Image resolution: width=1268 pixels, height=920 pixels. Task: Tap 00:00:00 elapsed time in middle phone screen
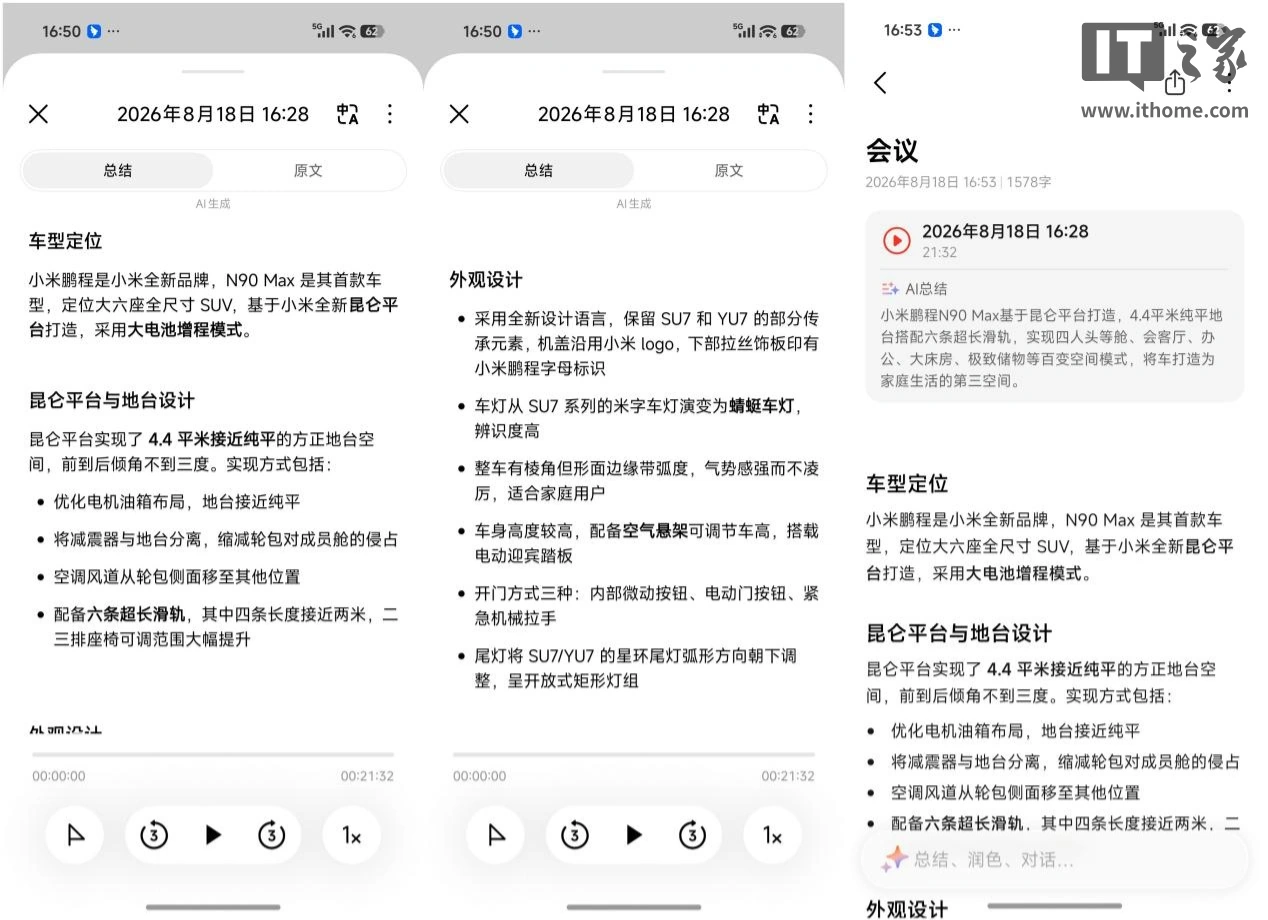click(480, 776)
